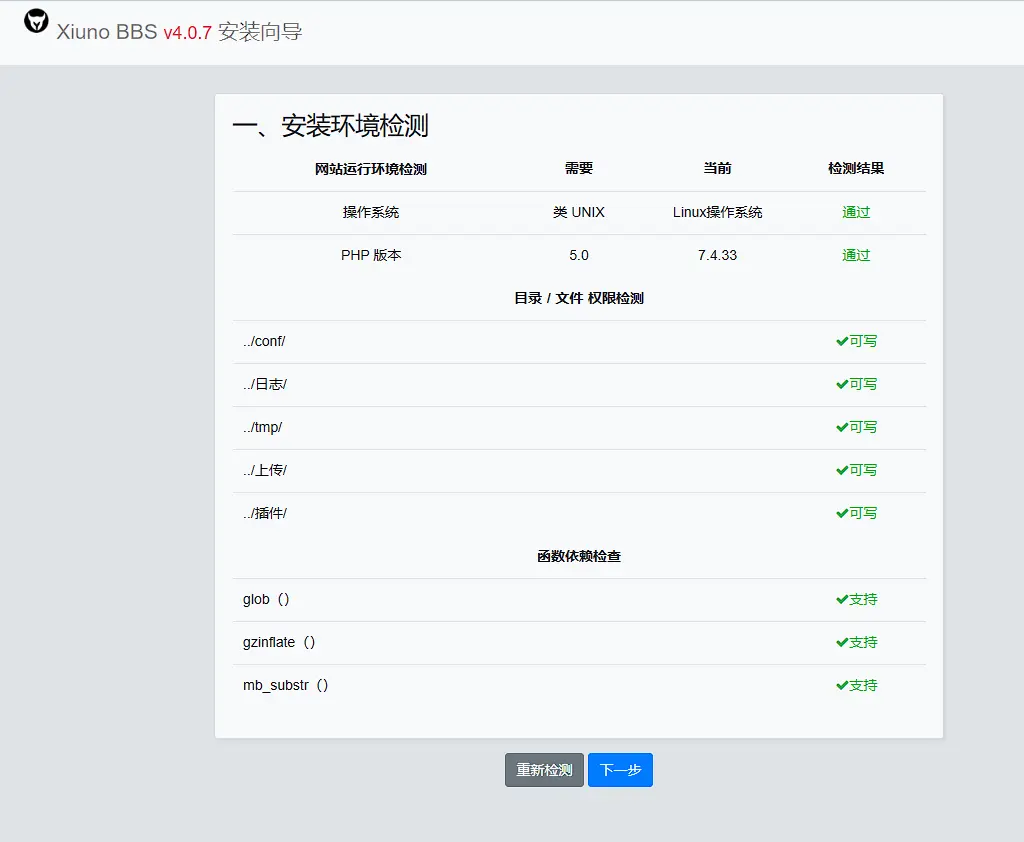The width and height of the screenshot is (1024, 842).
Task: Click the green checkmark for ../上传/
Action: click(x=842, y=470)
